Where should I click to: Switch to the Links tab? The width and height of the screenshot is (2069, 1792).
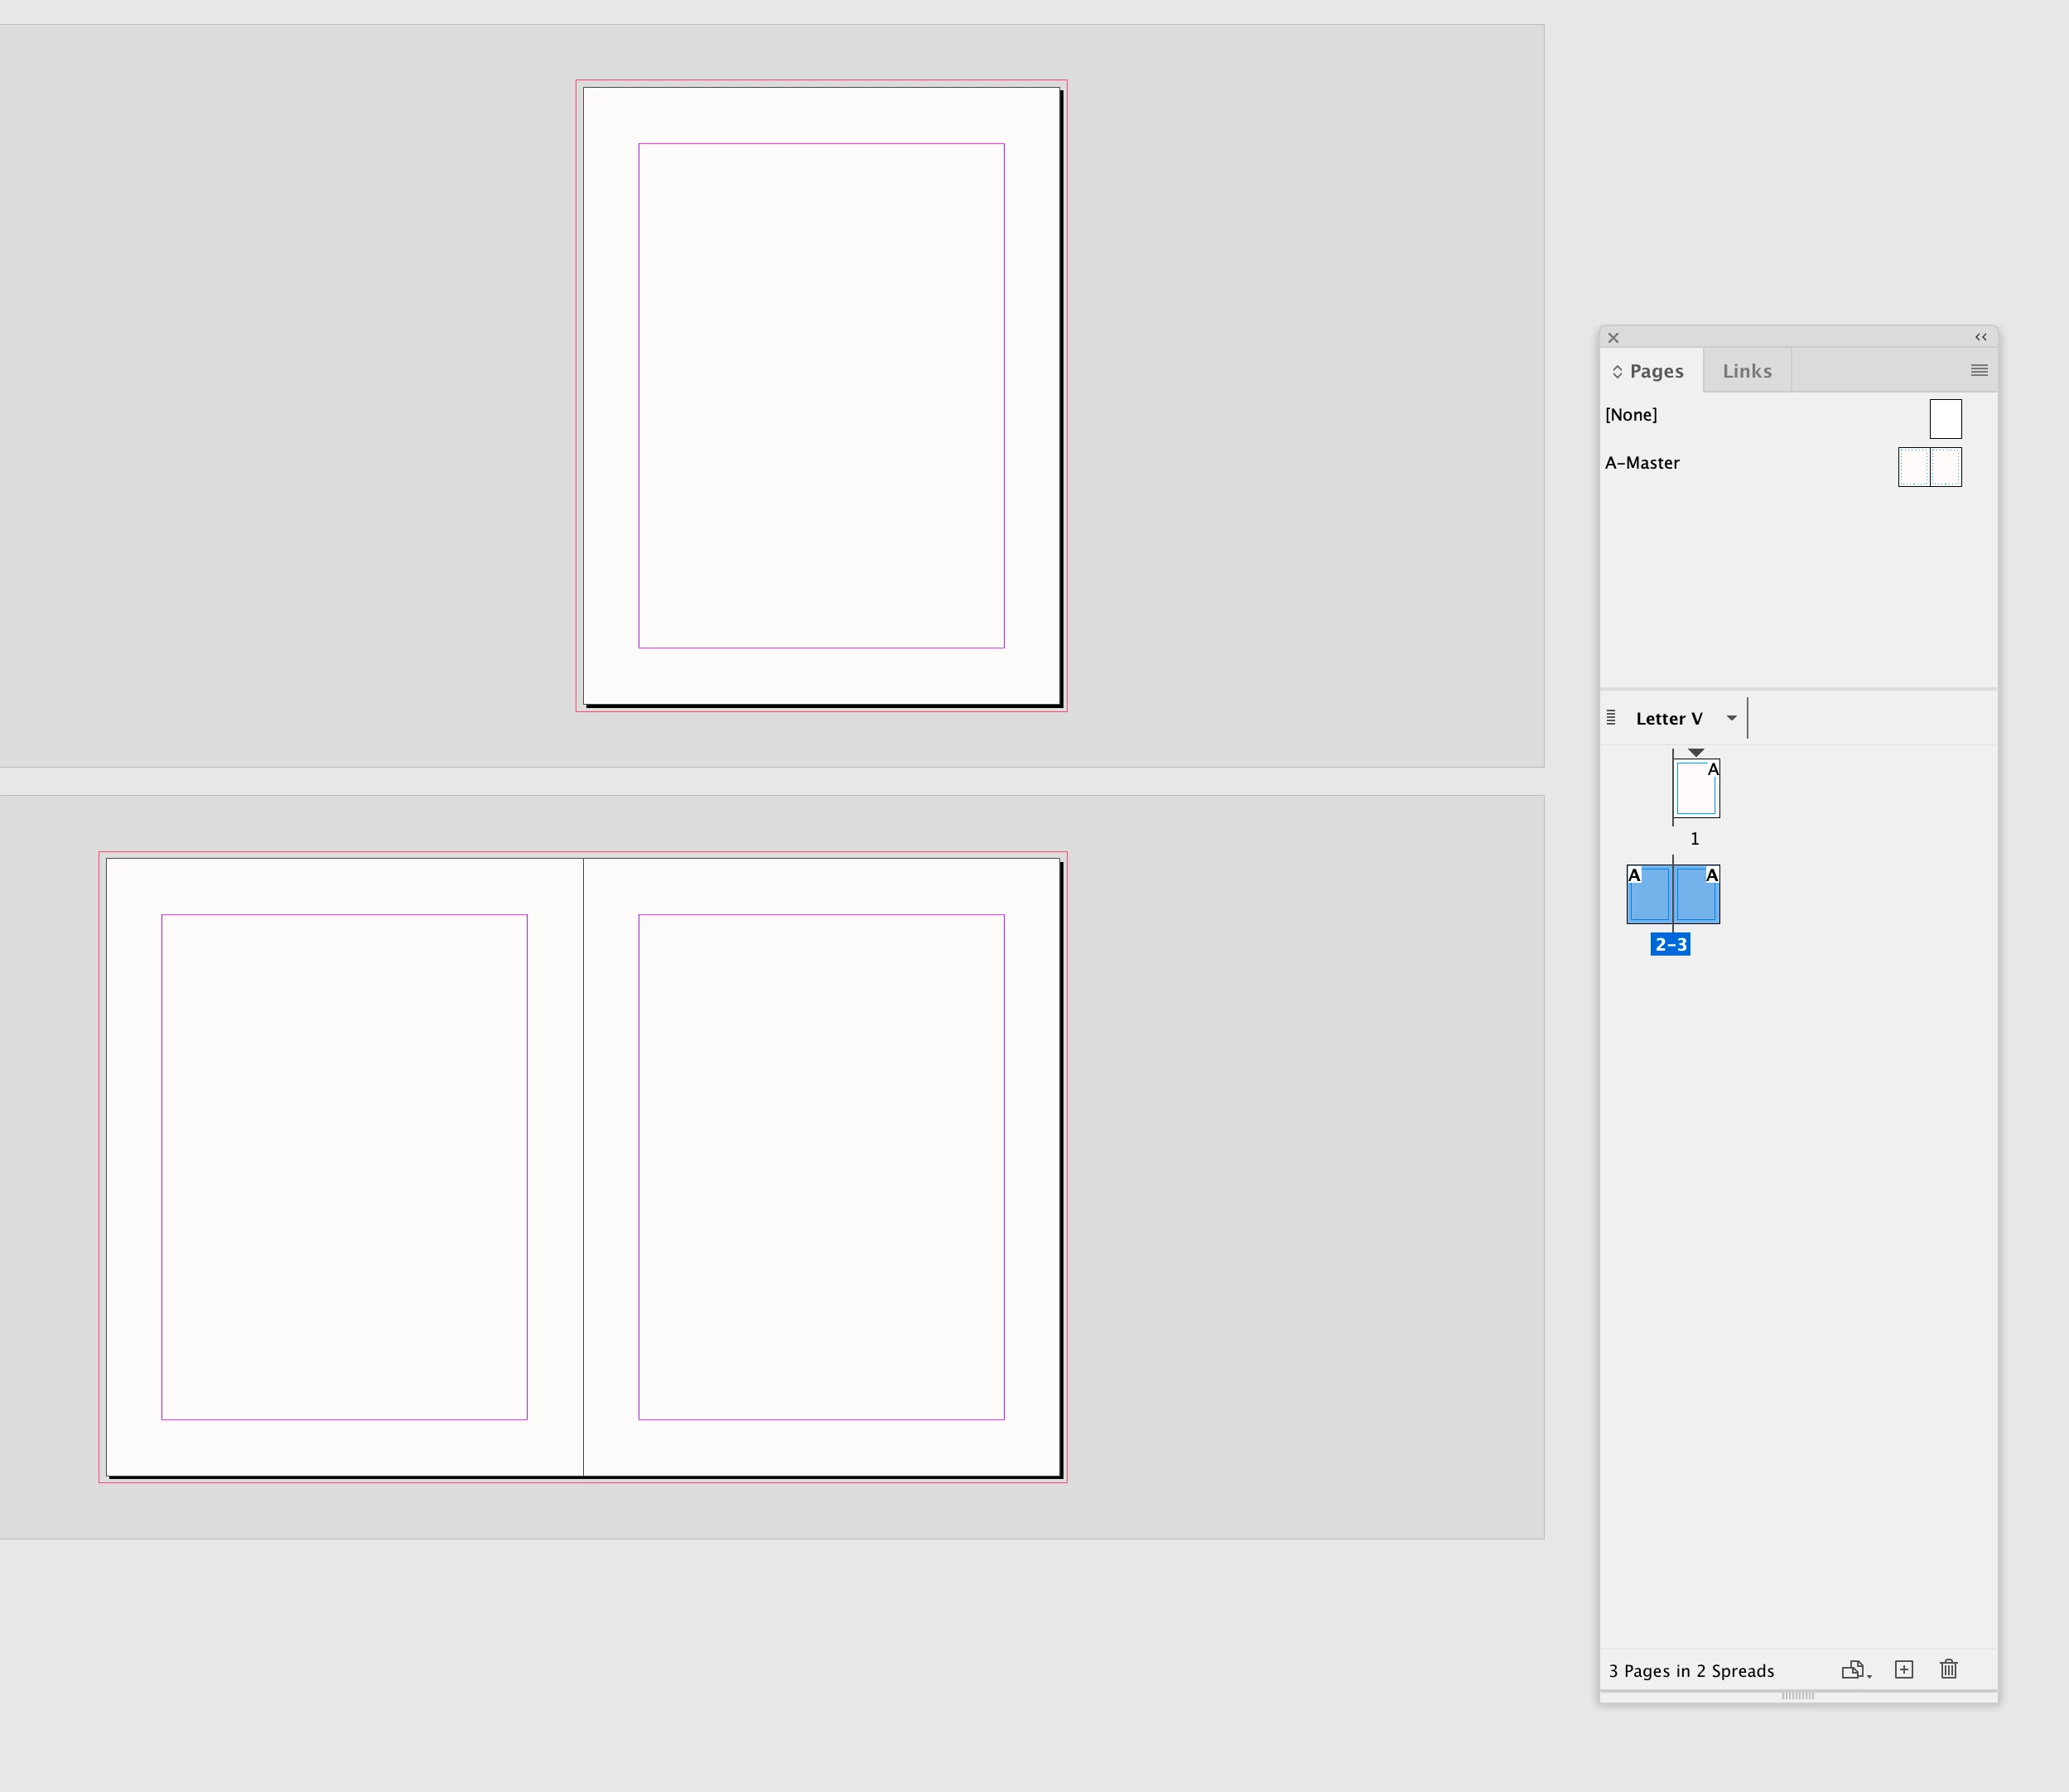point(1746,371)
